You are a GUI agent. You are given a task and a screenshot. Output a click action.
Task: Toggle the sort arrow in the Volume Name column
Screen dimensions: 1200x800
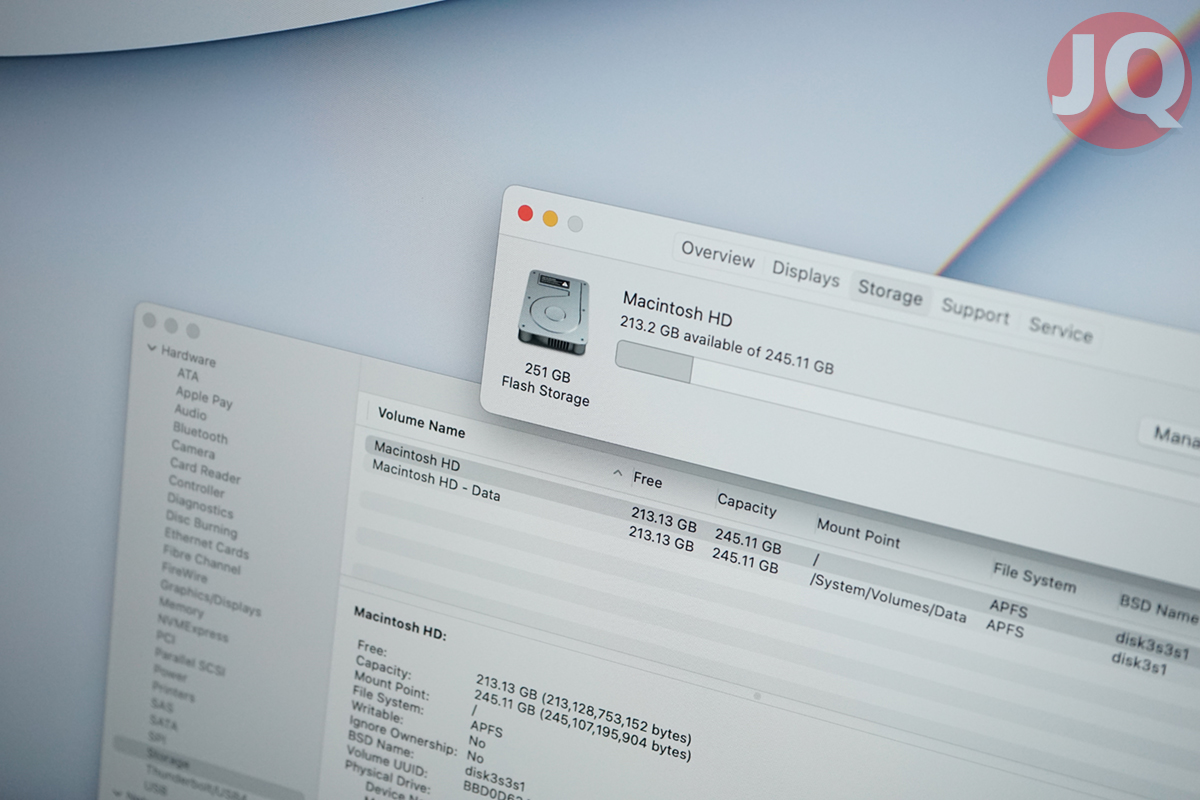tap(617, 472)
